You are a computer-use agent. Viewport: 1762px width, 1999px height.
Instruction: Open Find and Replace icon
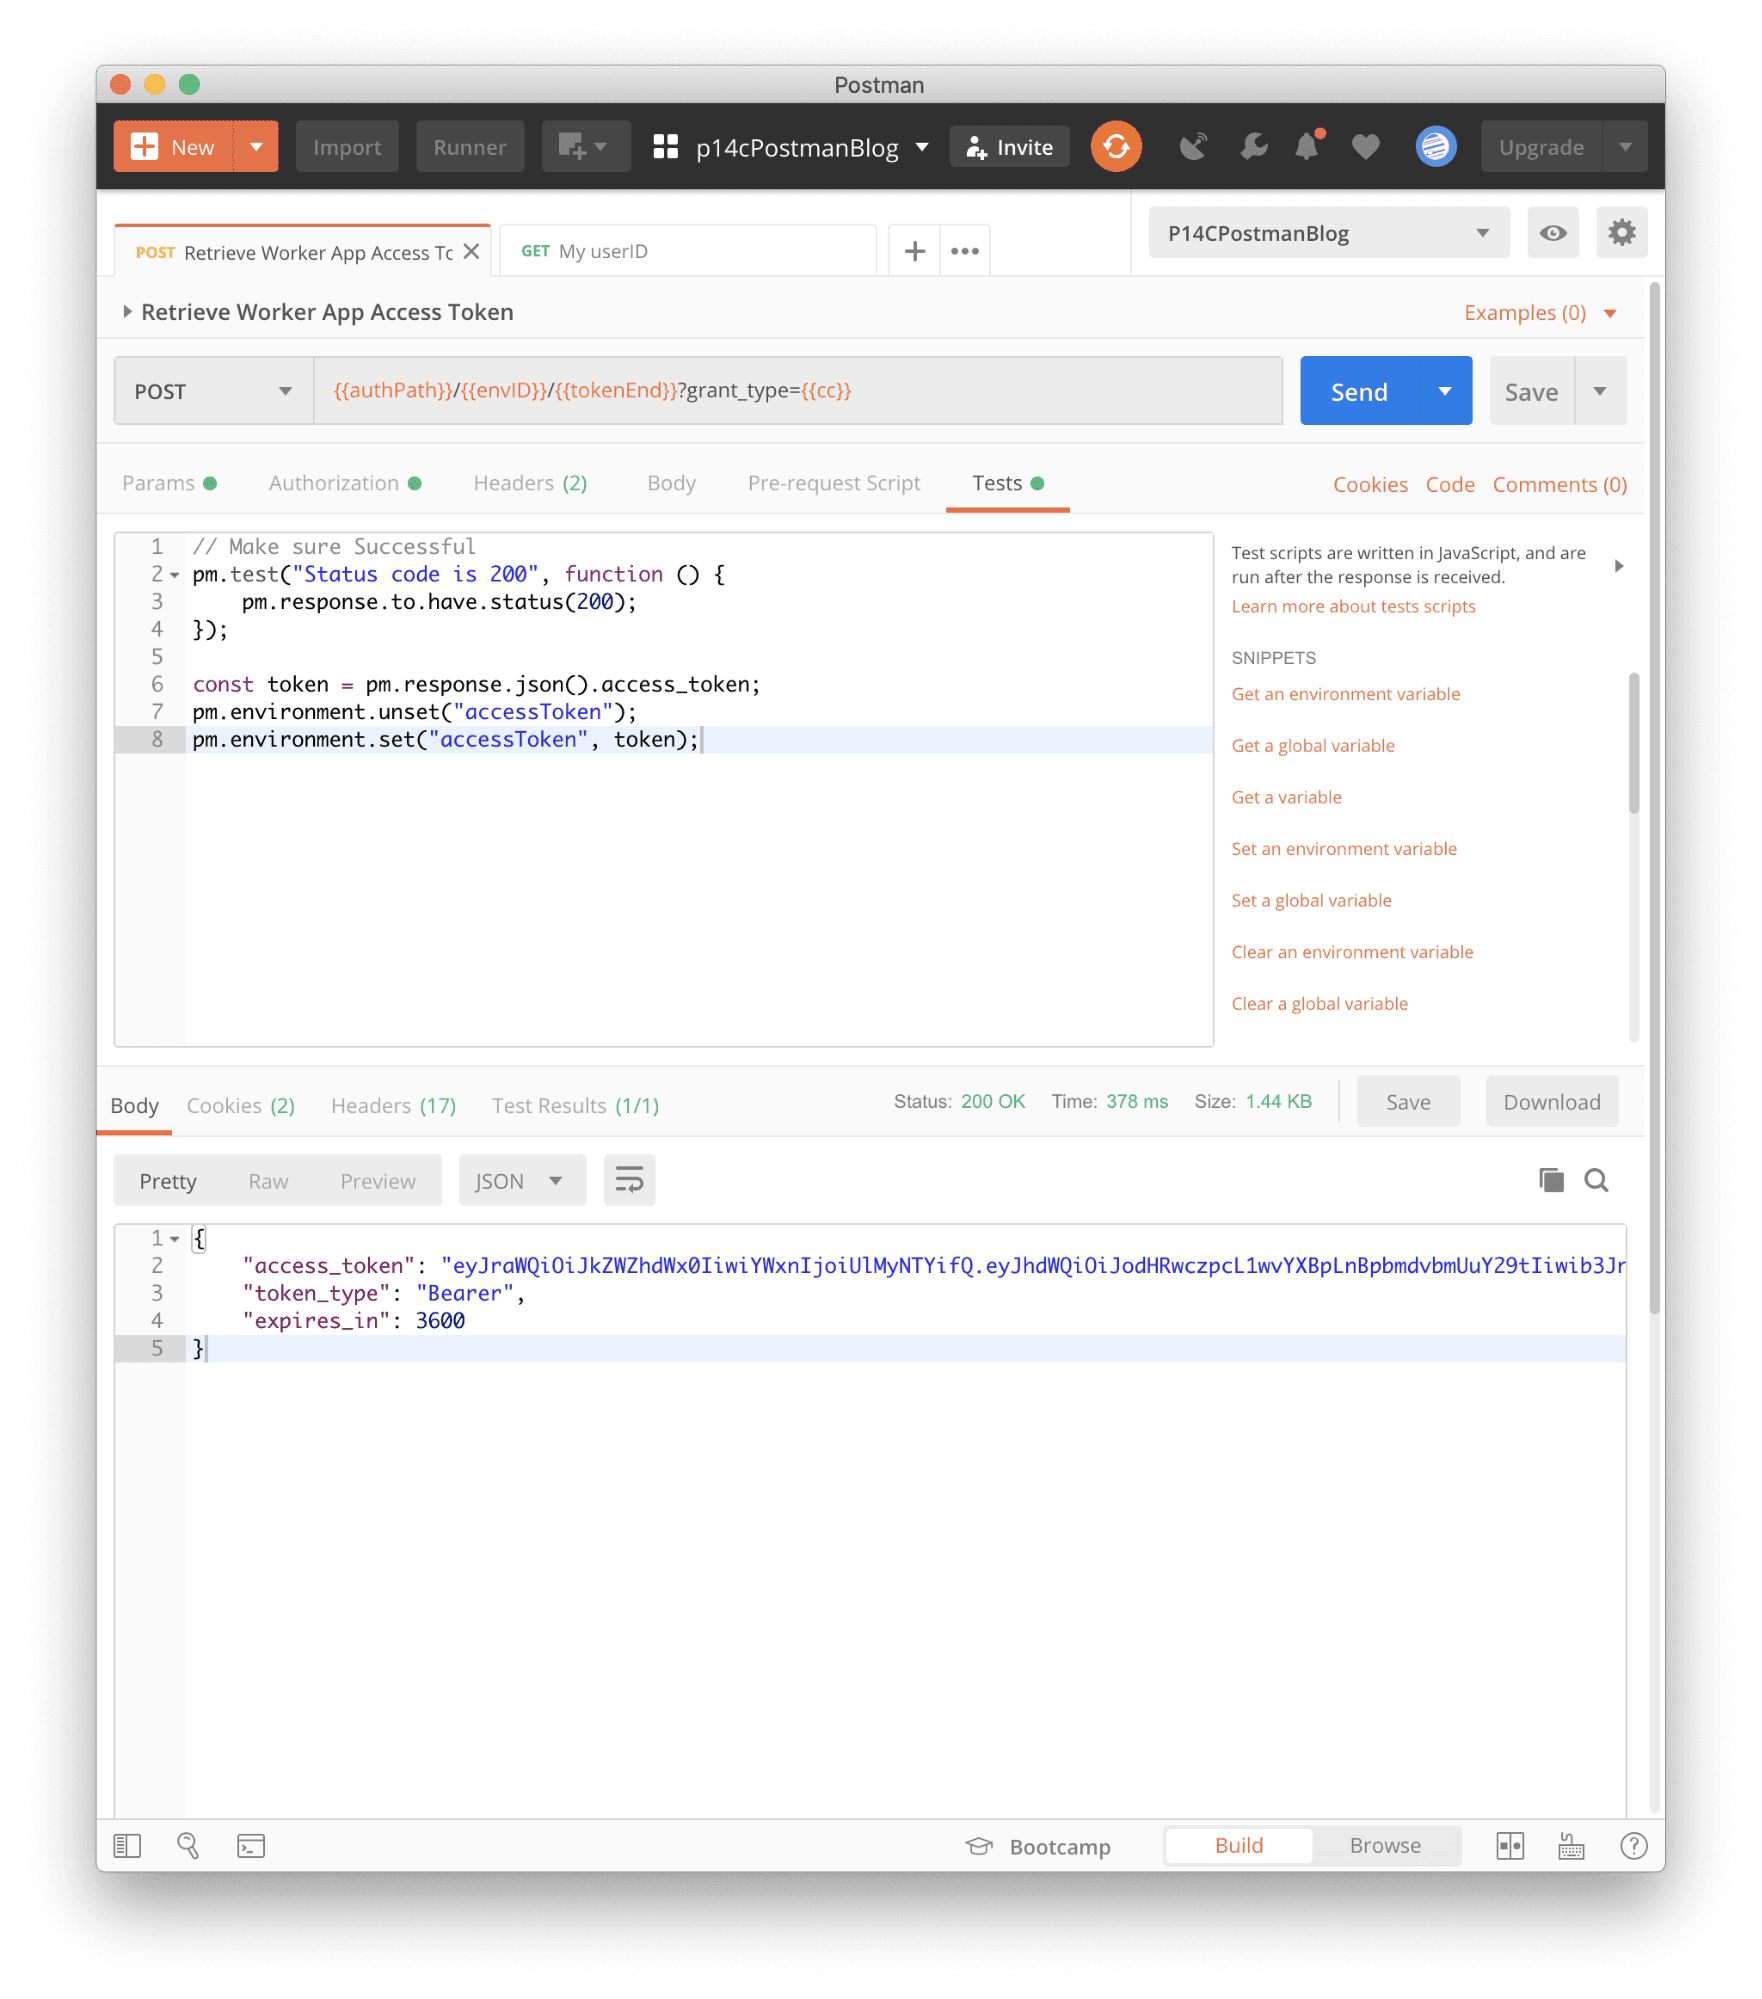click(188, 1846)
